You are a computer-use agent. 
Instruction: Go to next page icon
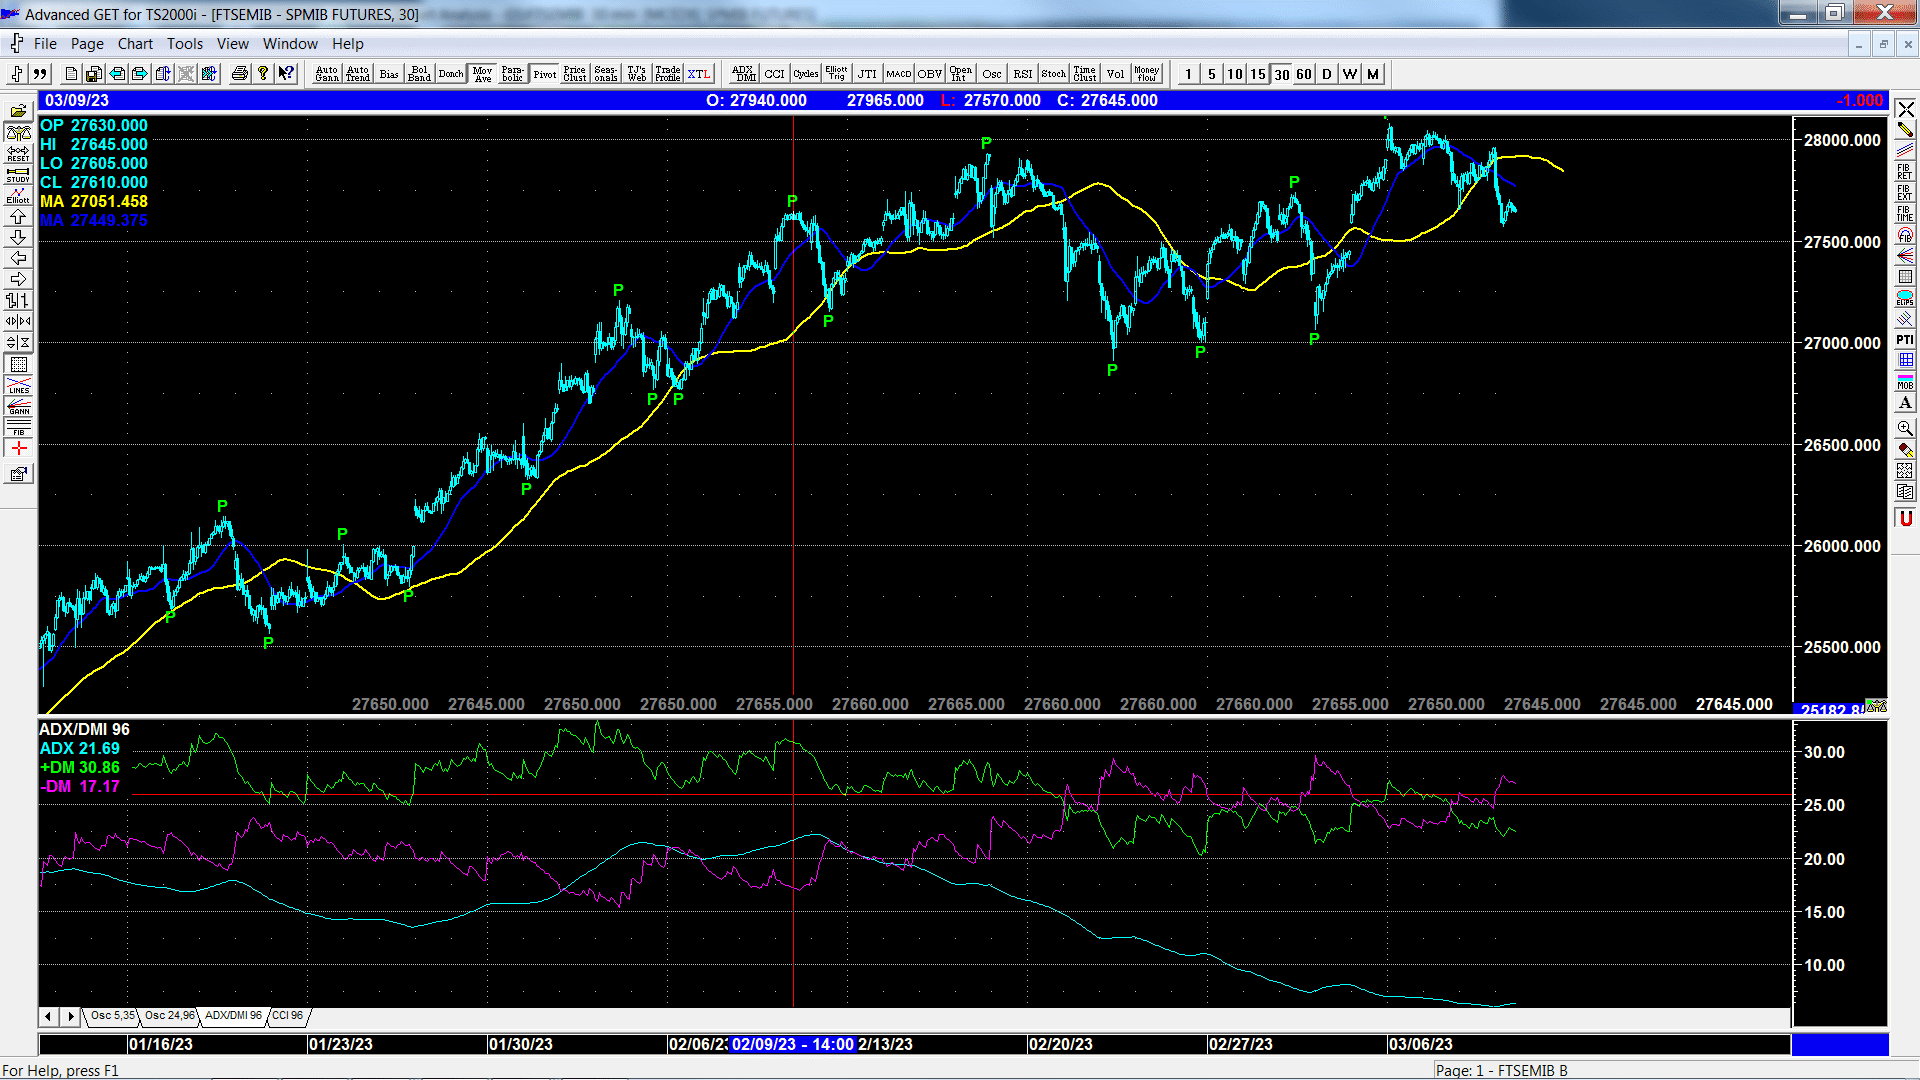[140, 74]
